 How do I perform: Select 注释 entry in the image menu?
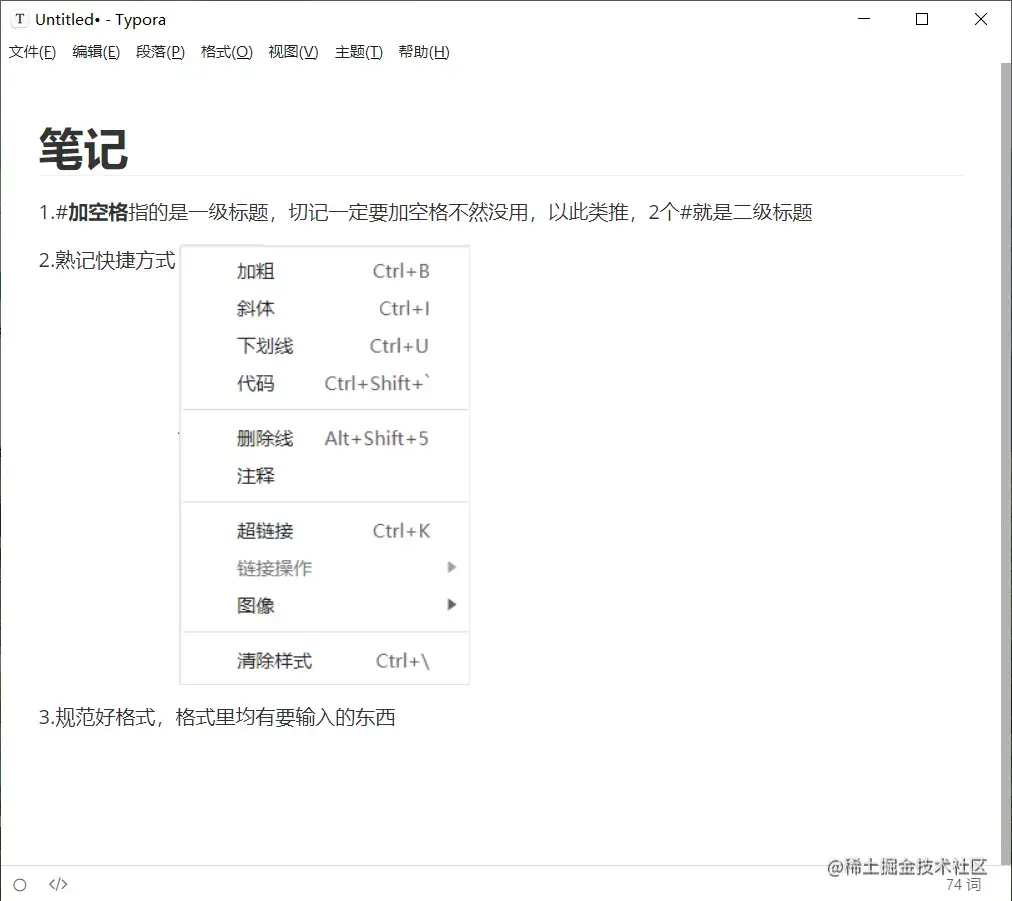(325, 476)
